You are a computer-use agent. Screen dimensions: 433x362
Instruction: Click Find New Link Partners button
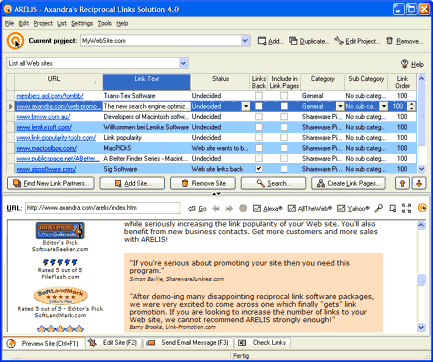click(51, 183)
